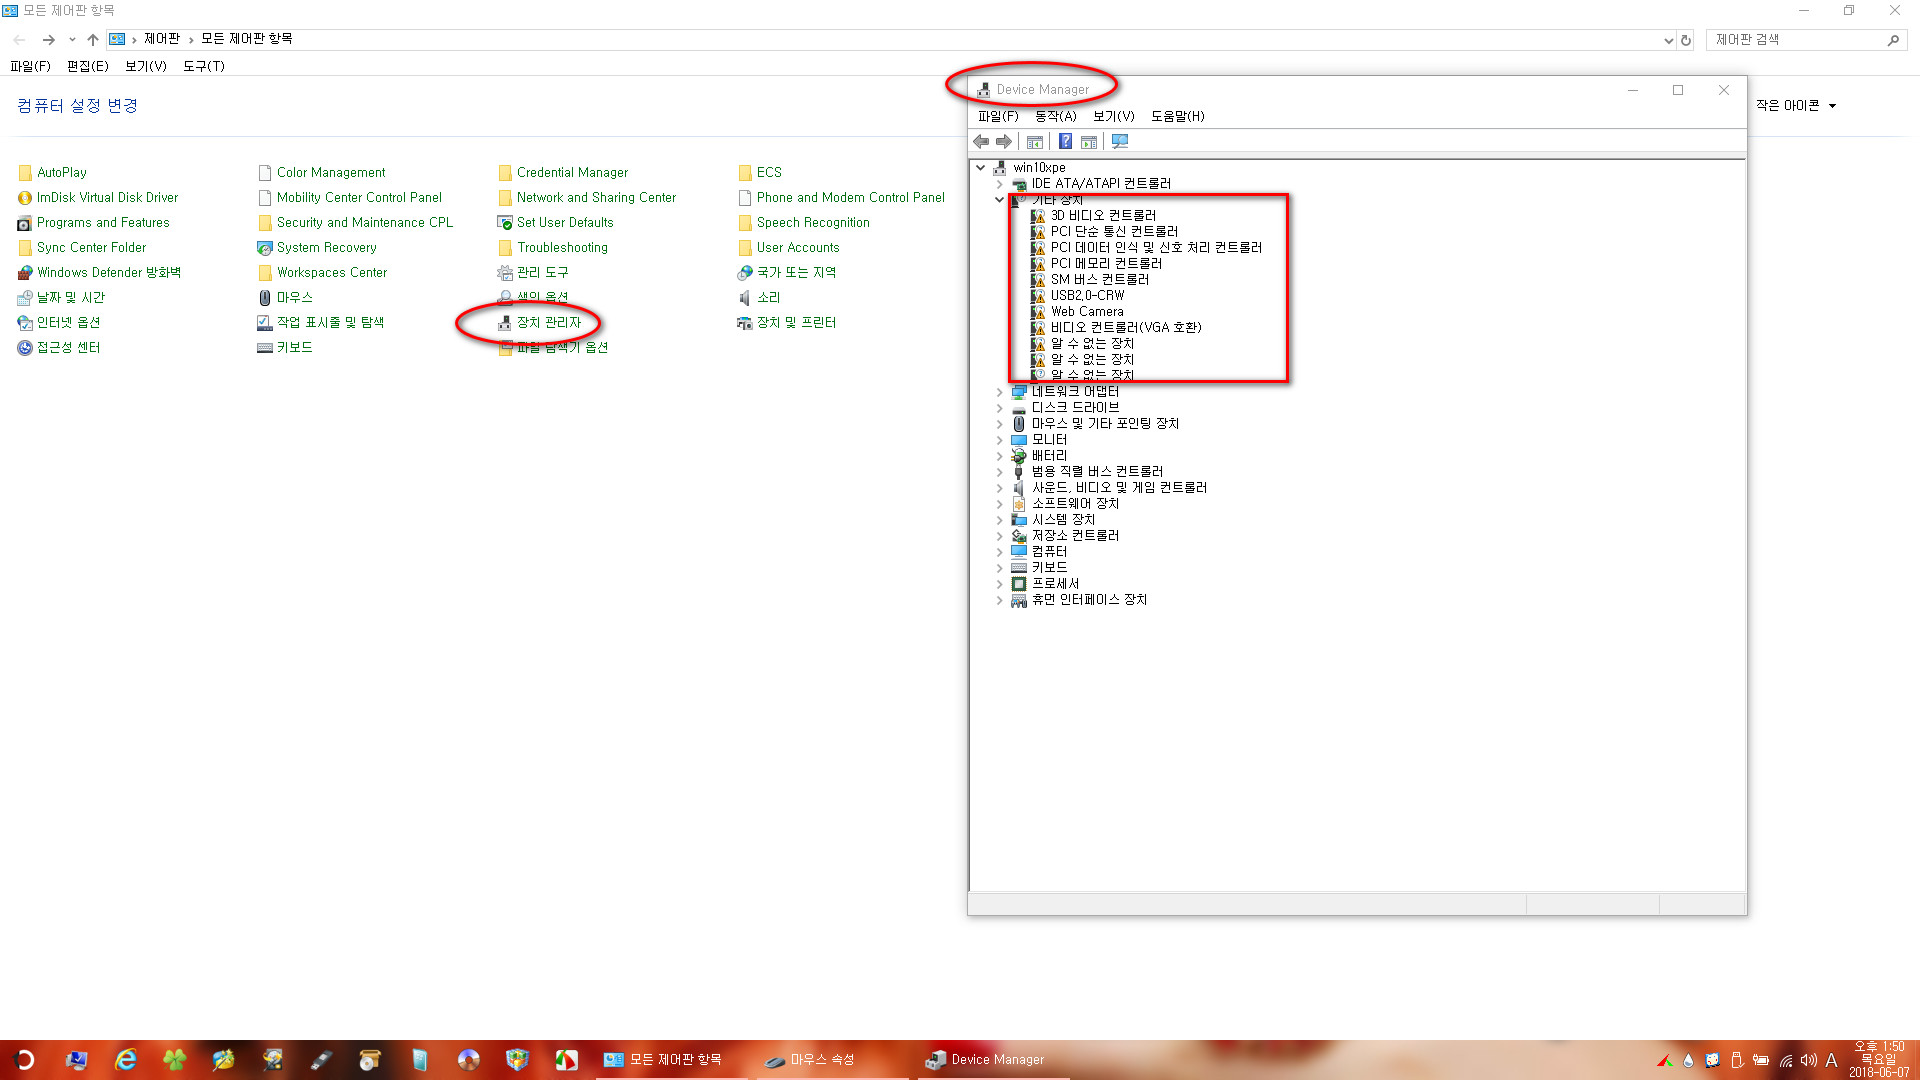Image resolution: width=1920 pixels, height=1080 pixels.
Task: Click Device Manager toolbar forward arrow
Action: (1004, 142)
